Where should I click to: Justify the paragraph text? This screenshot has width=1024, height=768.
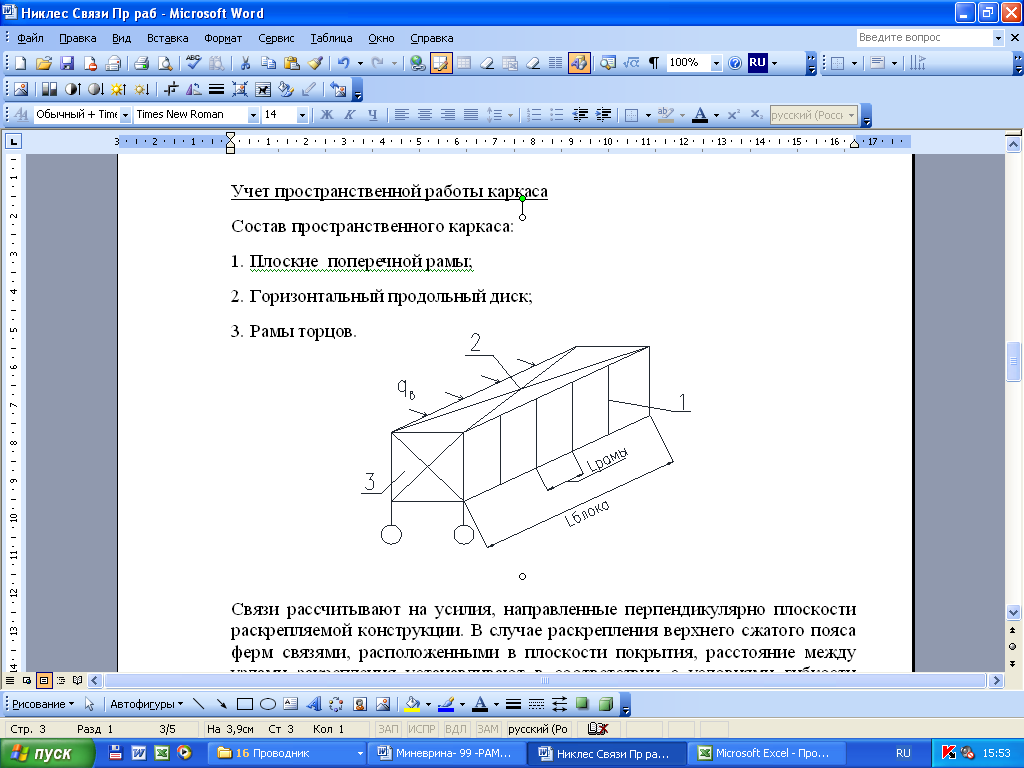(x=471, y=115)
